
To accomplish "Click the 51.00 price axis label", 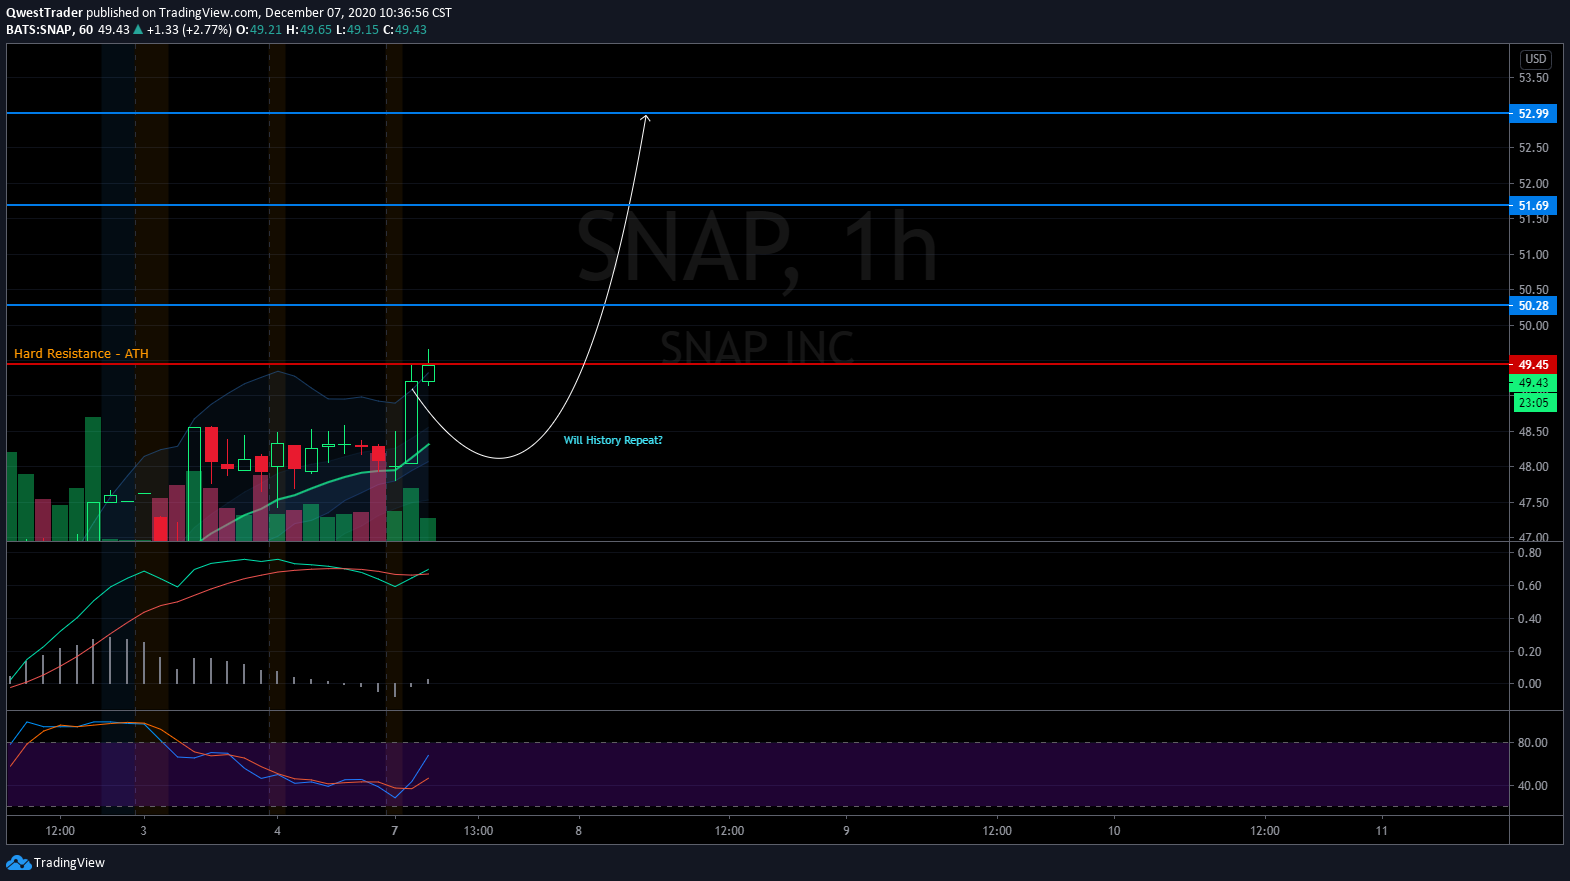I will [1533, 255].
